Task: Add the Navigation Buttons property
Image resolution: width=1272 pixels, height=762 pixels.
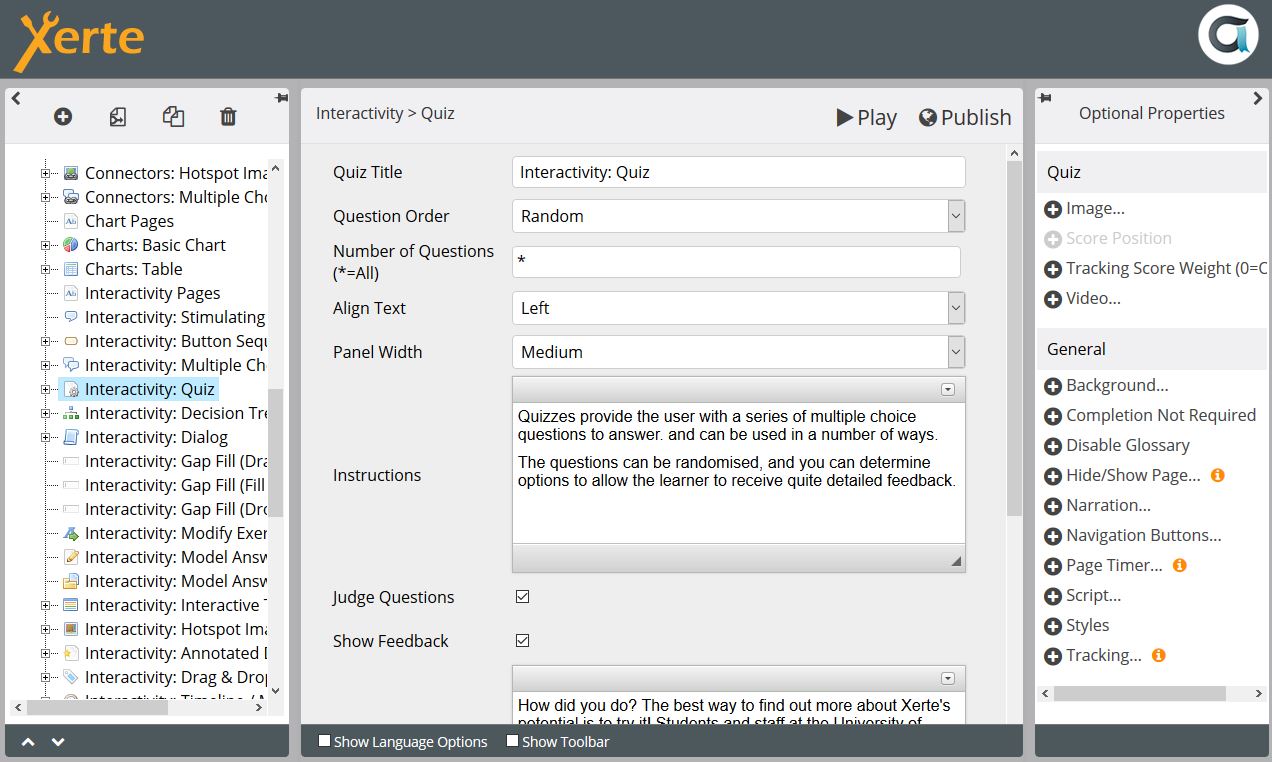Action: pyautogui.click(x=1133, y=536)
